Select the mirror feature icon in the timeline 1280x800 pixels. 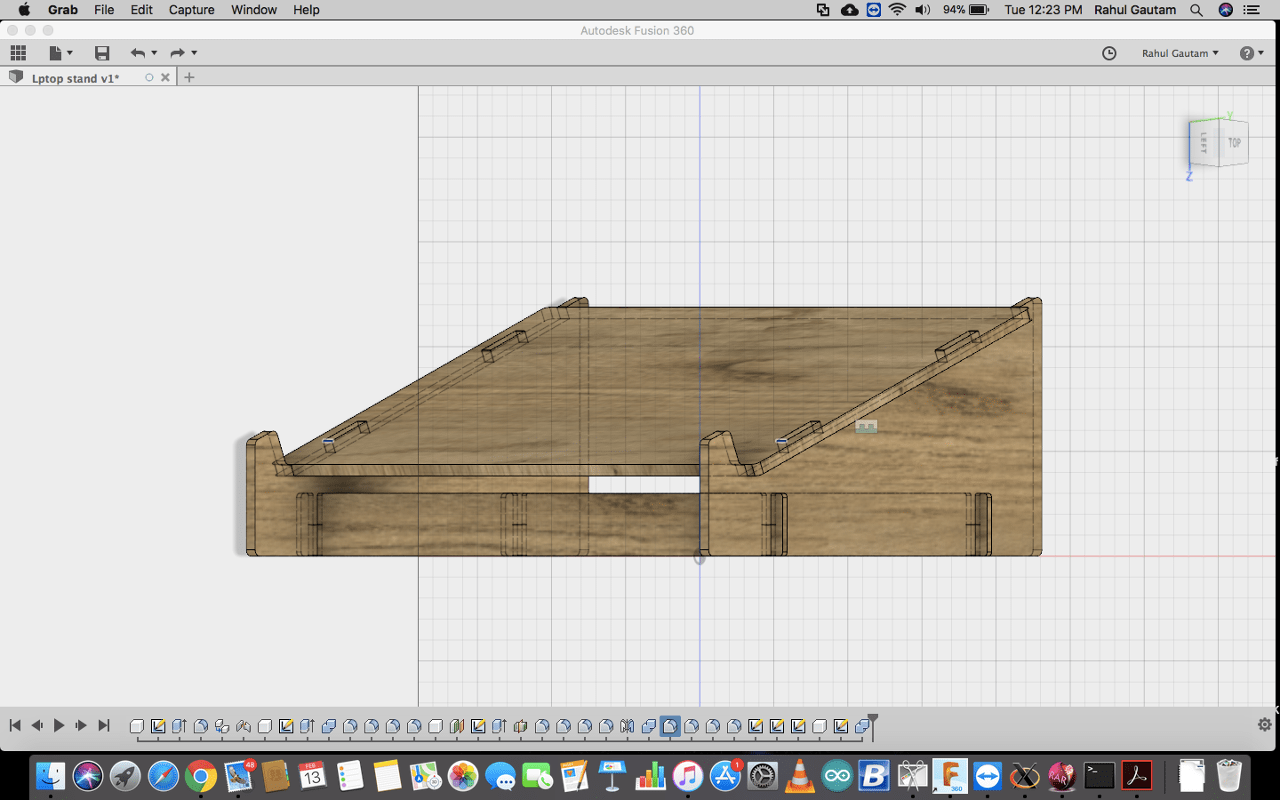[627, 726]
